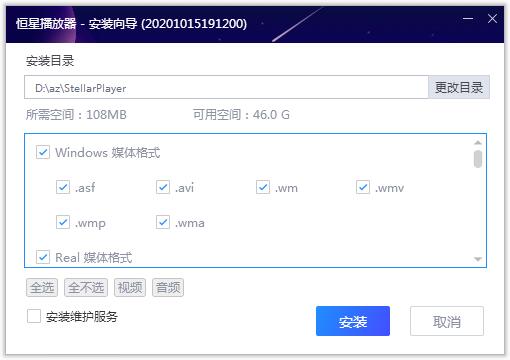Image resolution: width=510 pixels, height=360 pixels.
Task: Click the format list scroll up arrow
Action: pyautogui.click(x=478, y=143)
